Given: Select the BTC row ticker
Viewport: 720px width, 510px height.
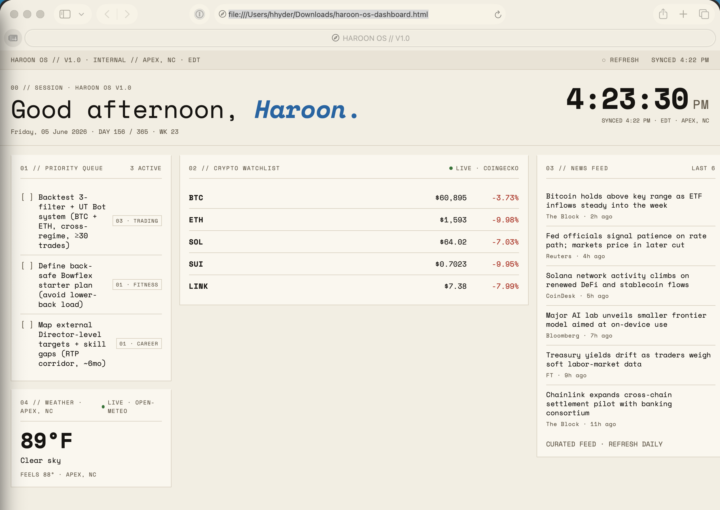Looking at the screenshot, I should pyautogui.click(x=196, y=198).
